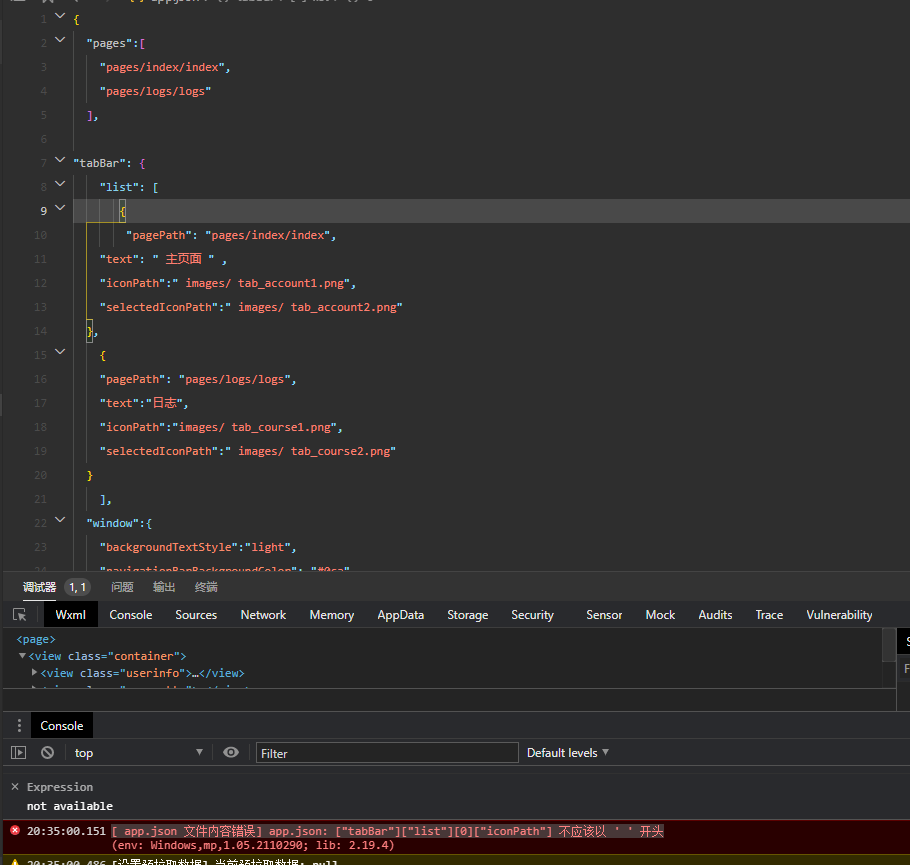Open the 调试器 tab
The width and height of the screenshot is (910, 865).
coord(39,587)
